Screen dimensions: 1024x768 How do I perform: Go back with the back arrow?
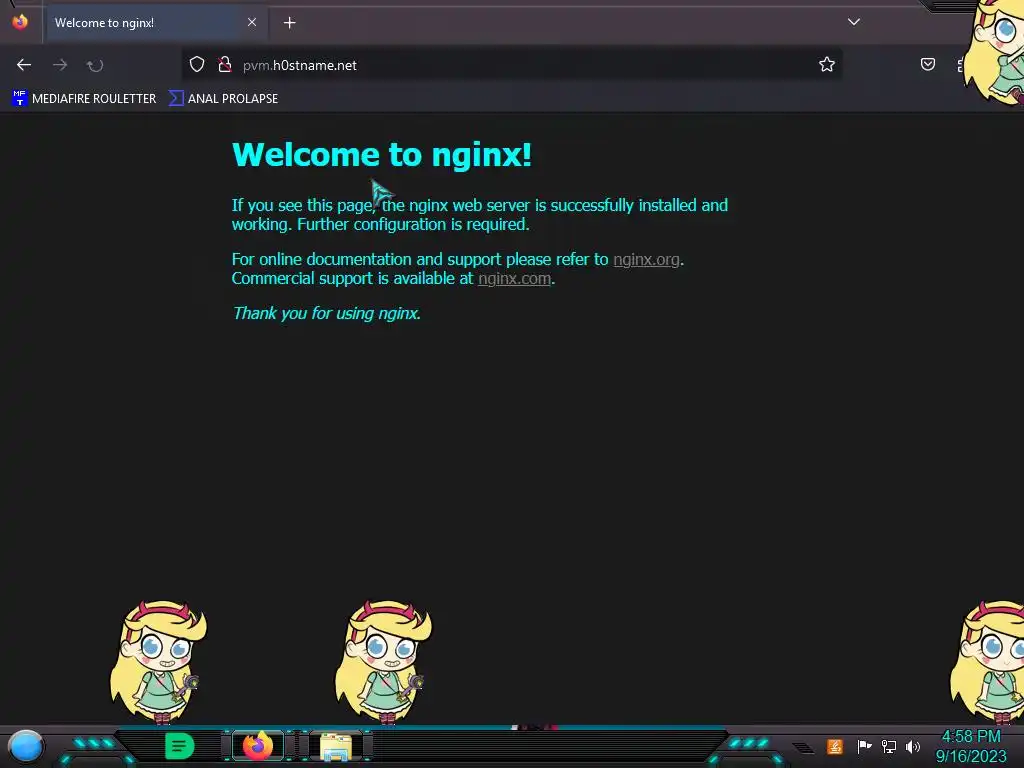24,65
